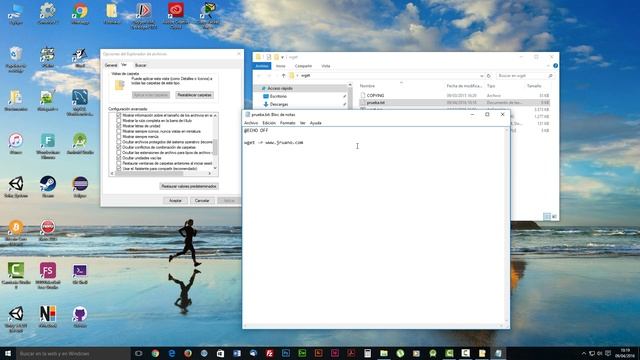
Task: Click the Windows taskbar search box
Action: (x=73, y=353)
